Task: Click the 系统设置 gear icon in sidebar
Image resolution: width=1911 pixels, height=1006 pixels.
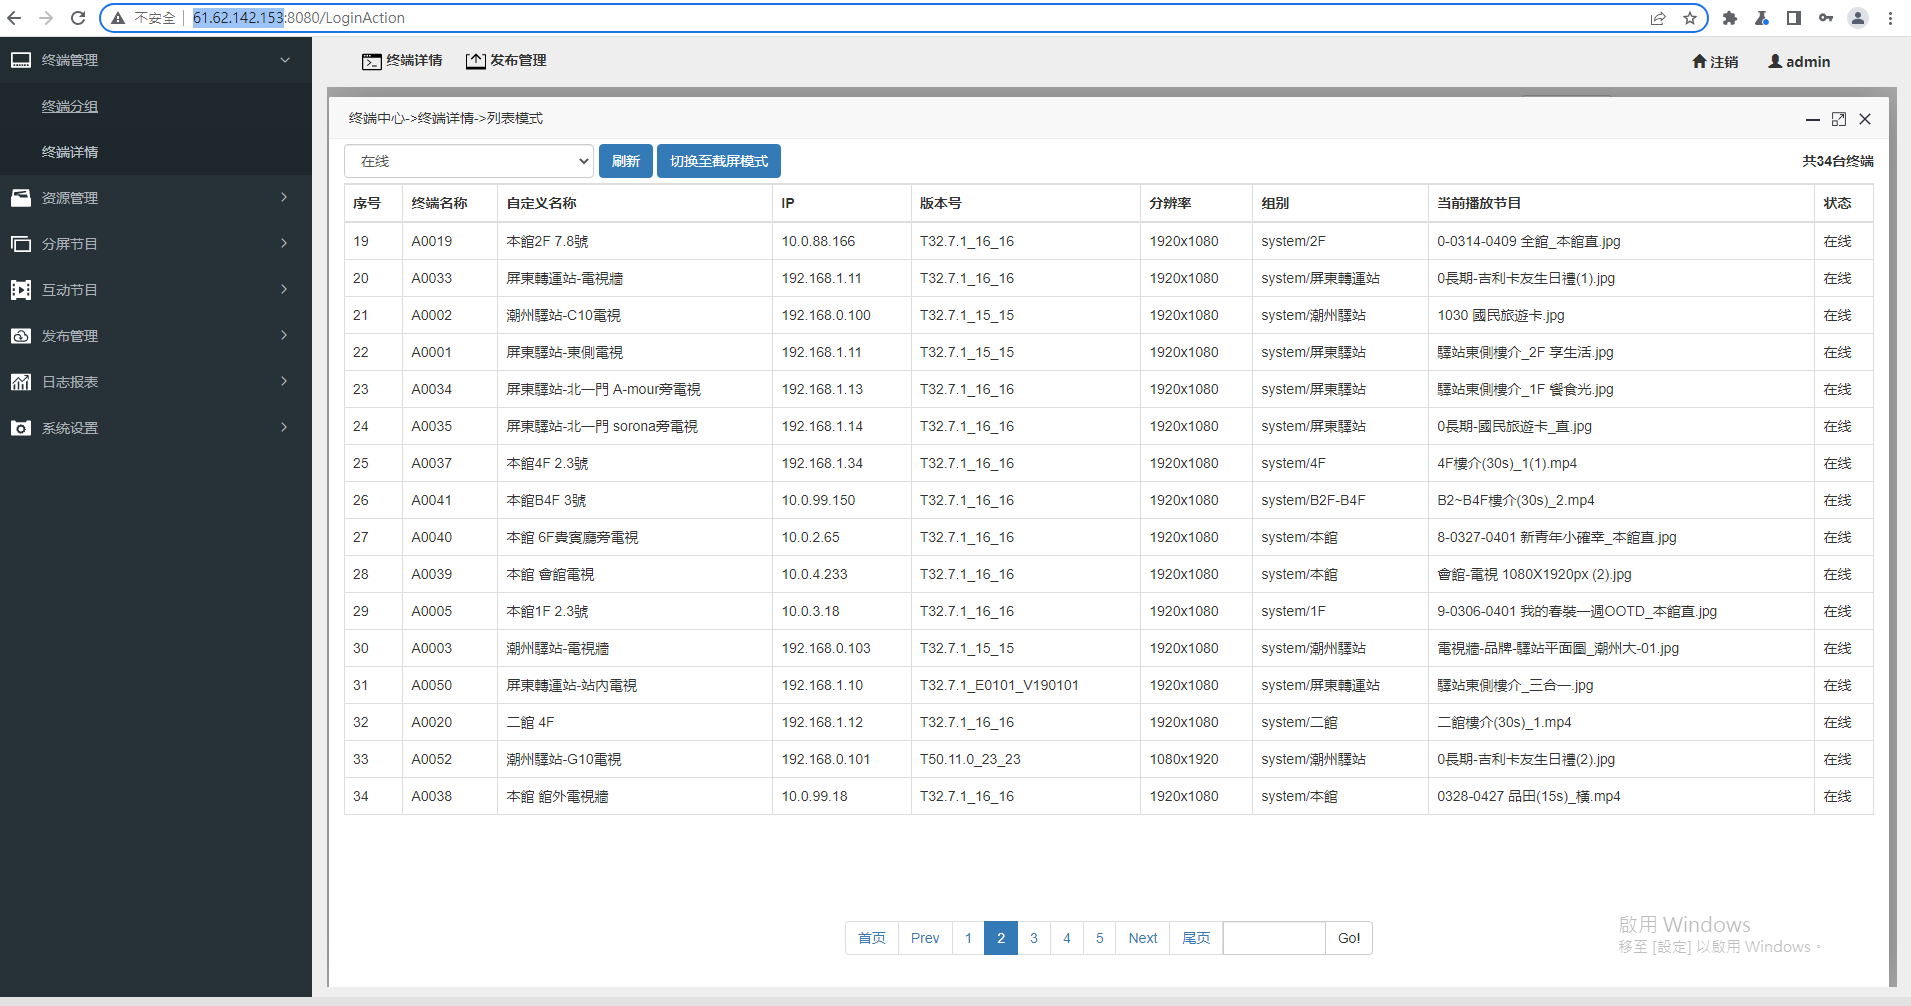Action: coord(21,428)
